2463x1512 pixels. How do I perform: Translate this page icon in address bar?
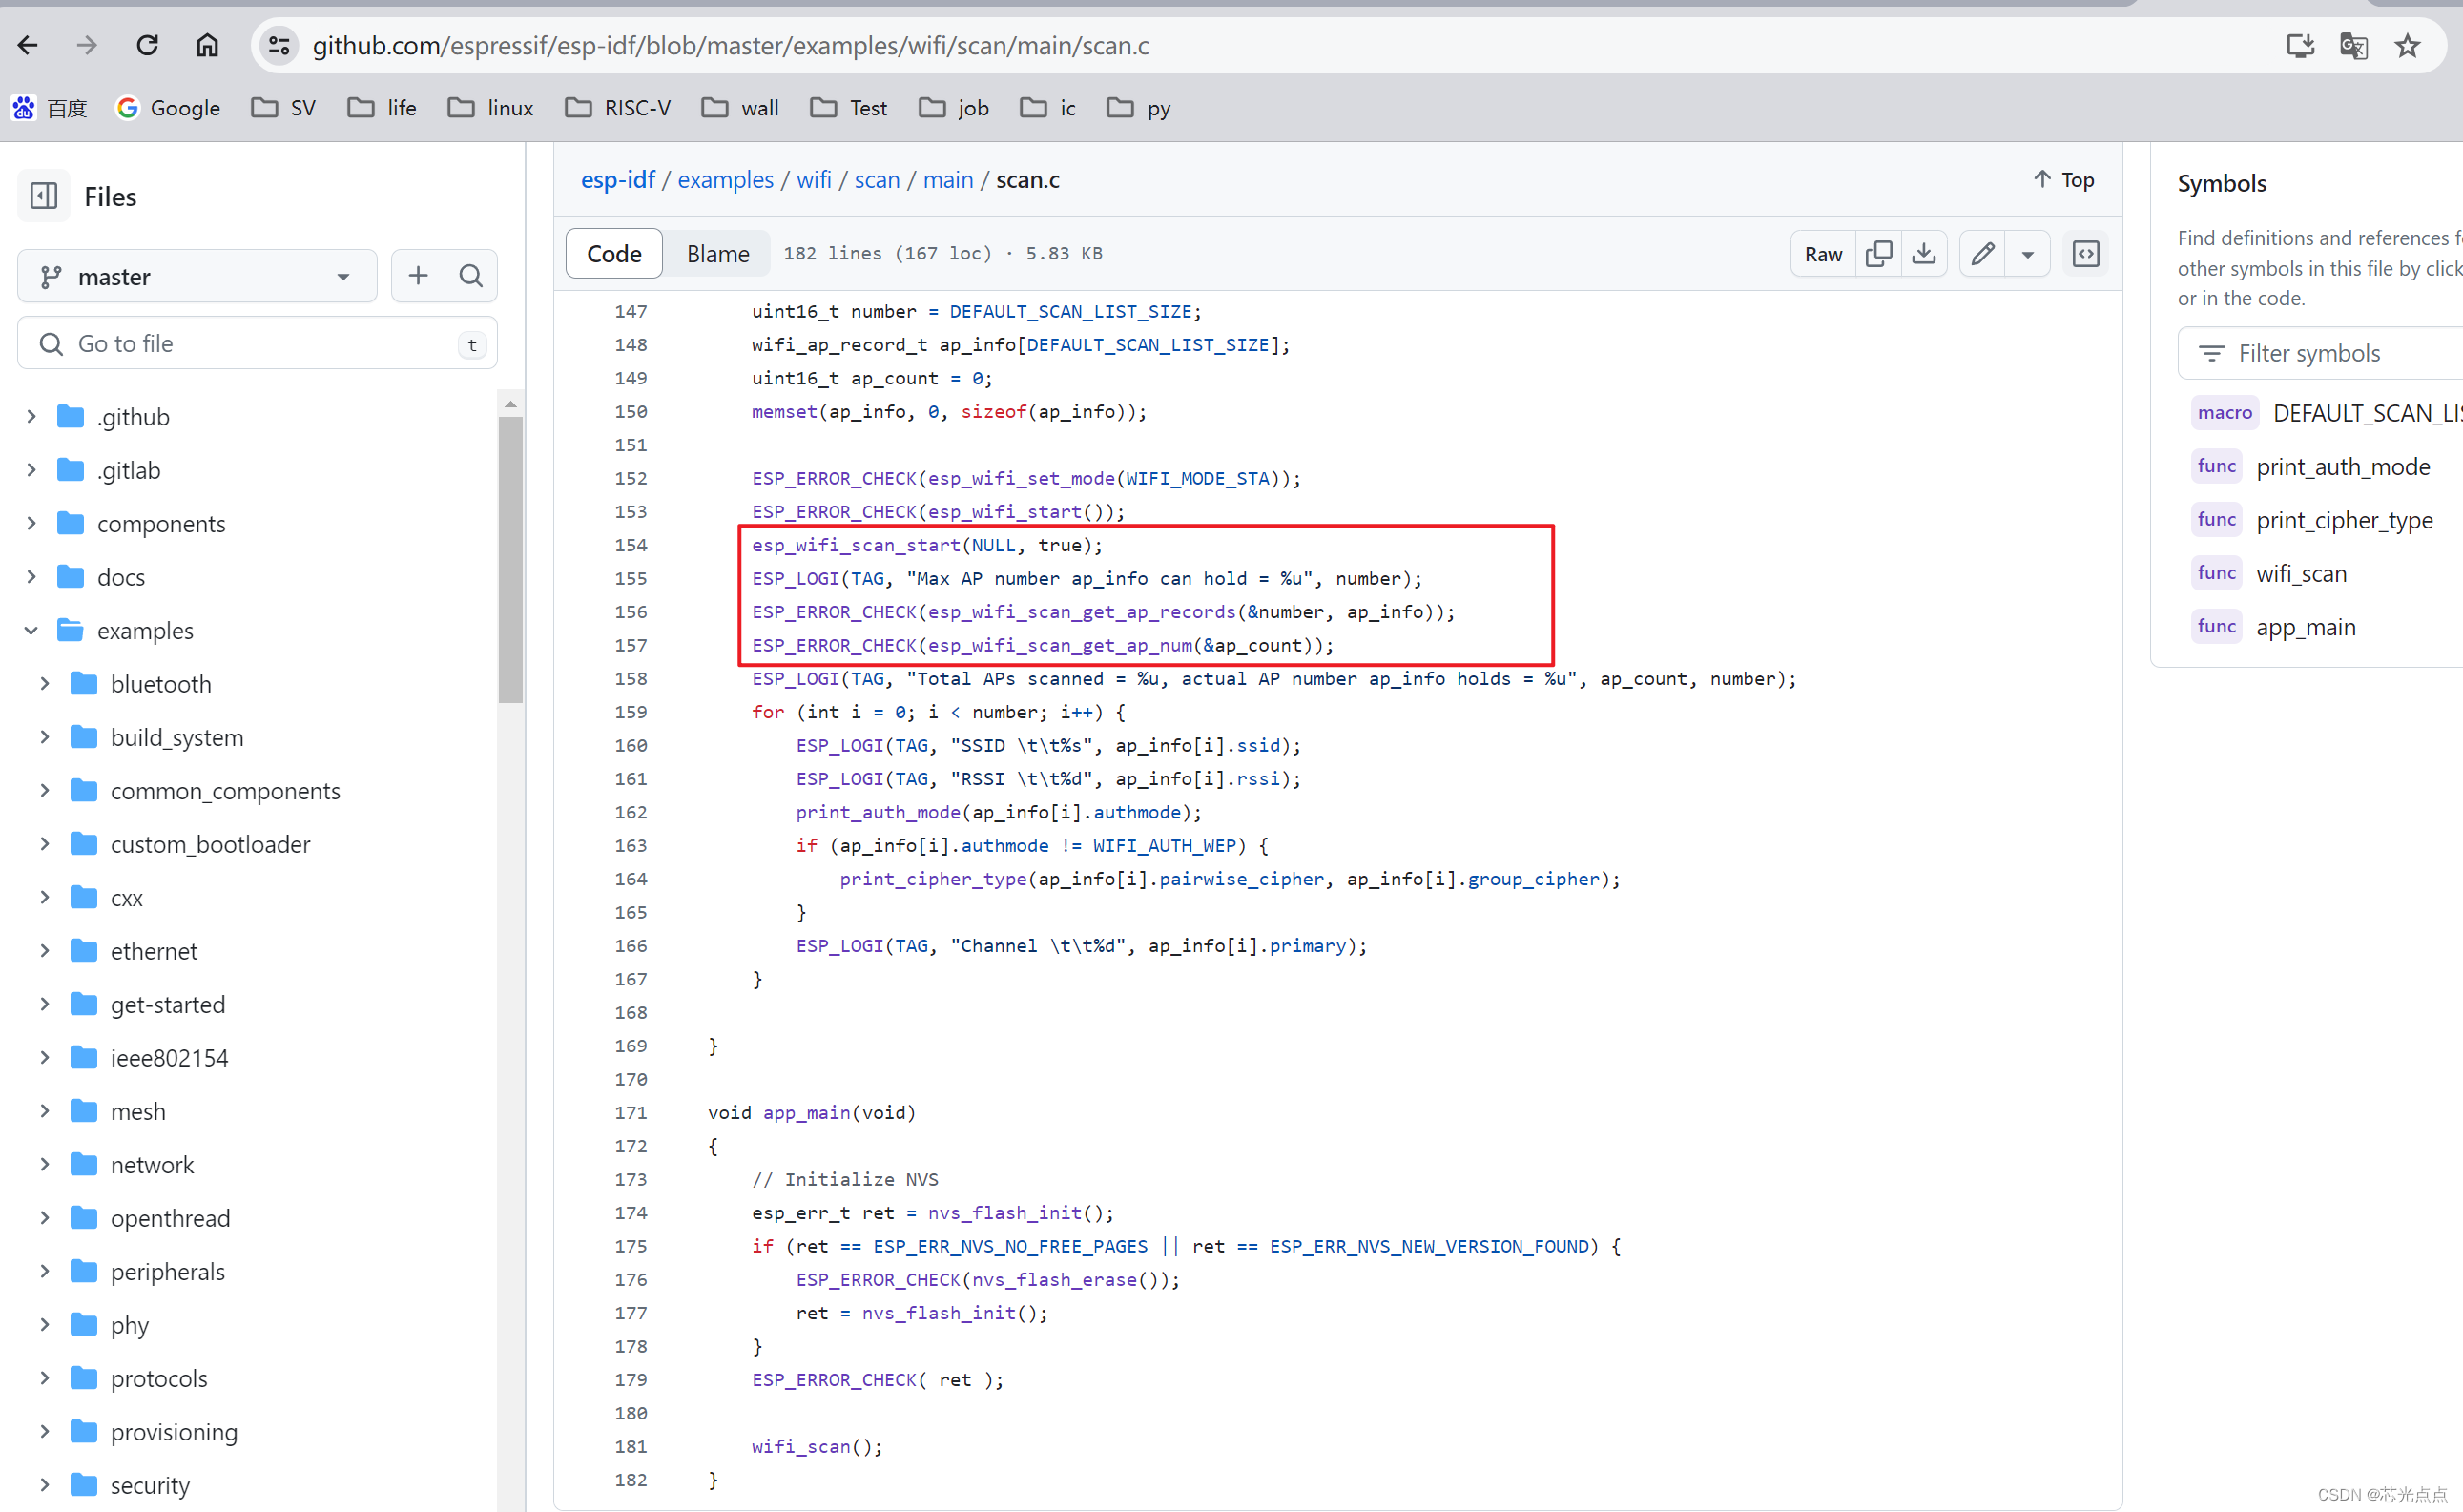tap(2353, 46)
